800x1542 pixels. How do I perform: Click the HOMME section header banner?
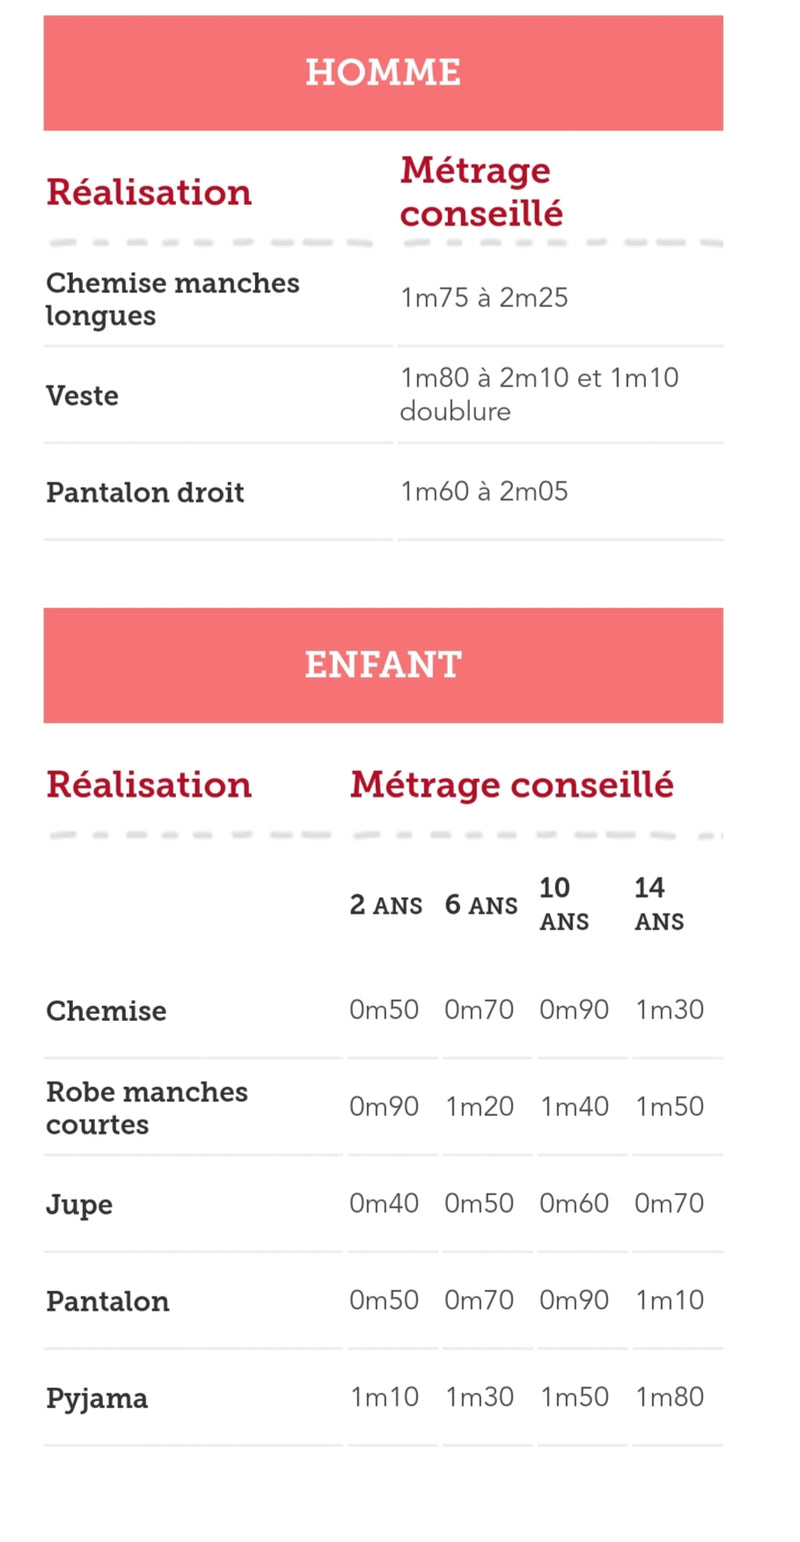click(383, 73)
